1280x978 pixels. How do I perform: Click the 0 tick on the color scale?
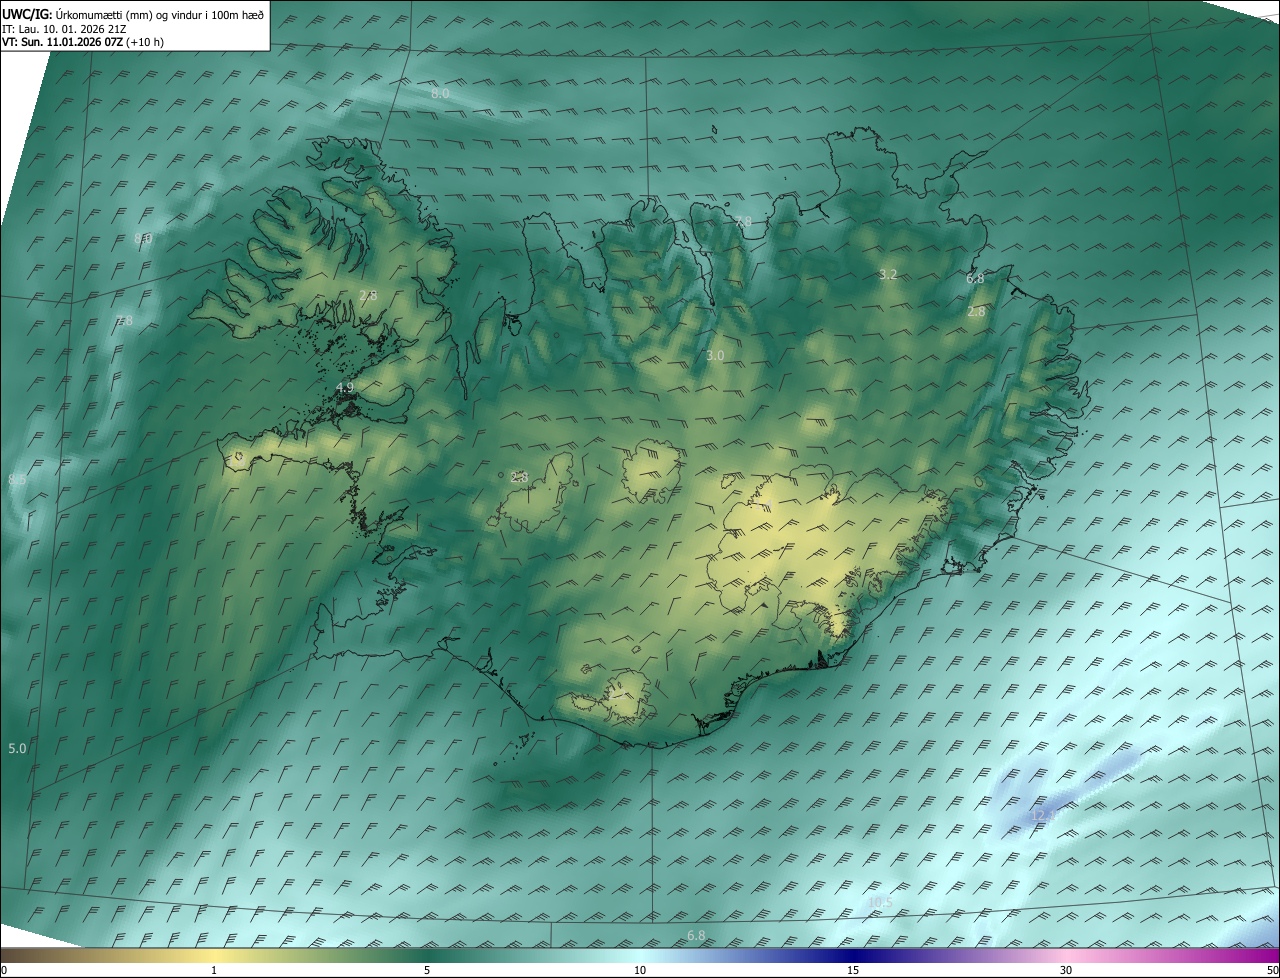click(4, 970)
